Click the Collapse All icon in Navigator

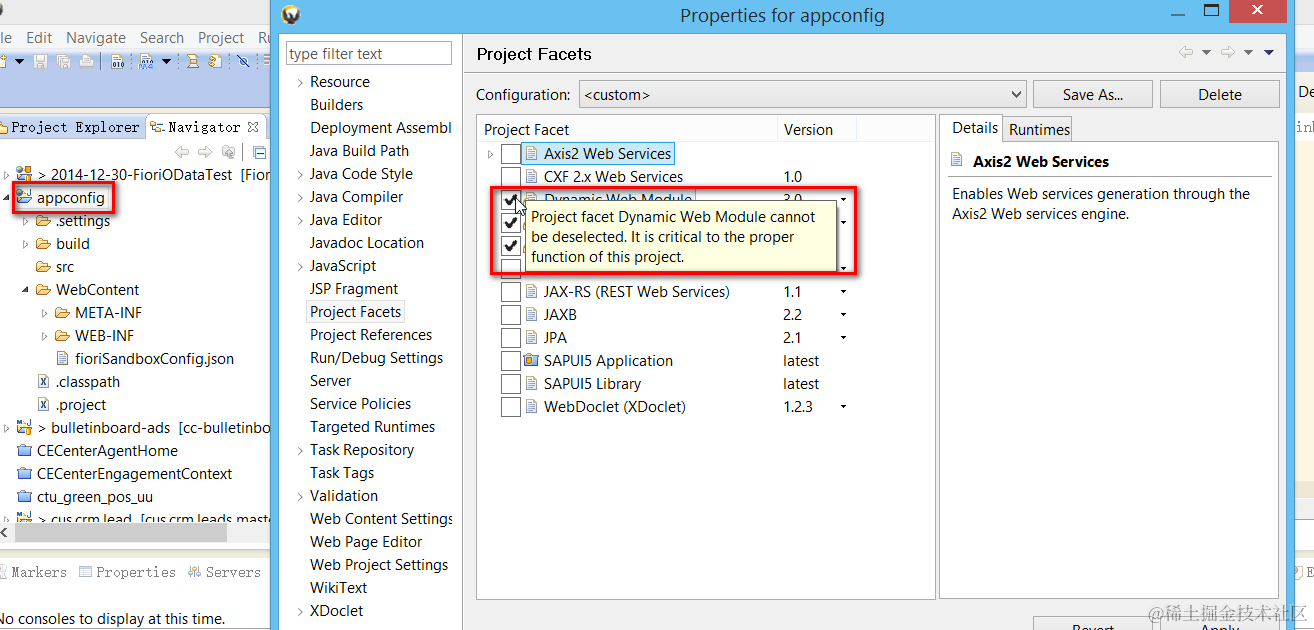pos(259,152)
